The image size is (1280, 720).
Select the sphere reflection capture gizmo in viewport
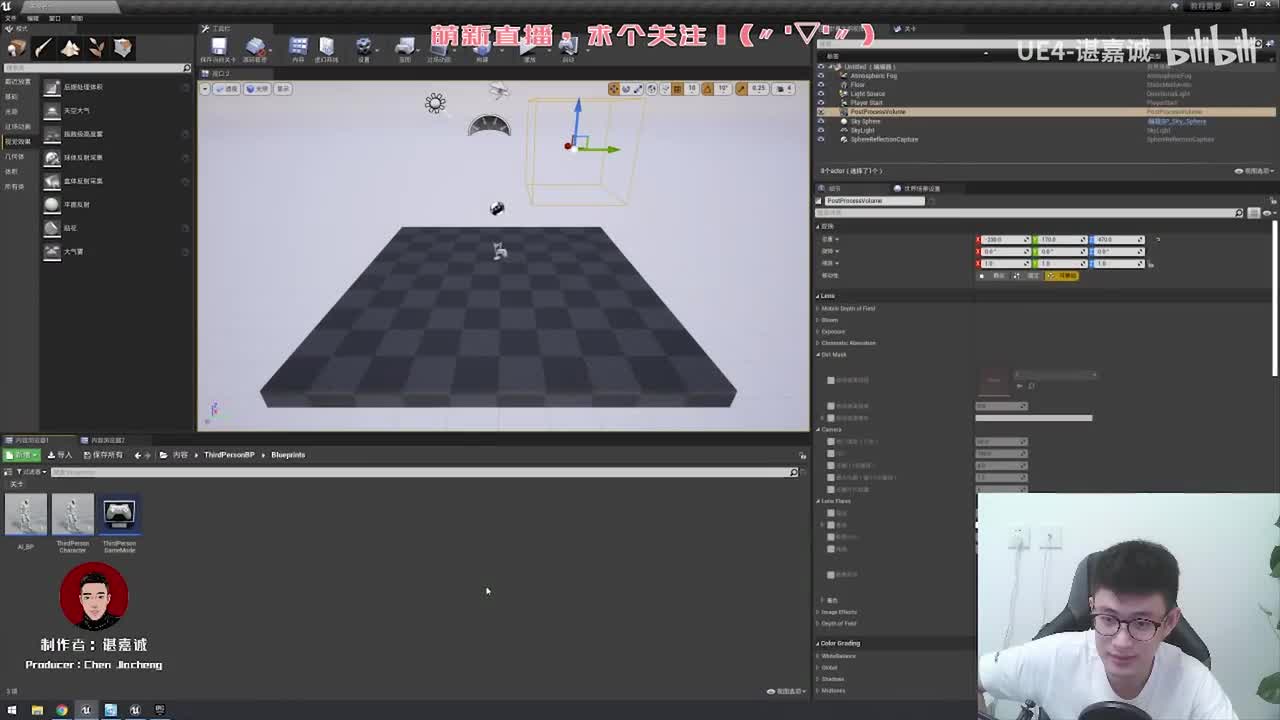(x=497, y=208)
